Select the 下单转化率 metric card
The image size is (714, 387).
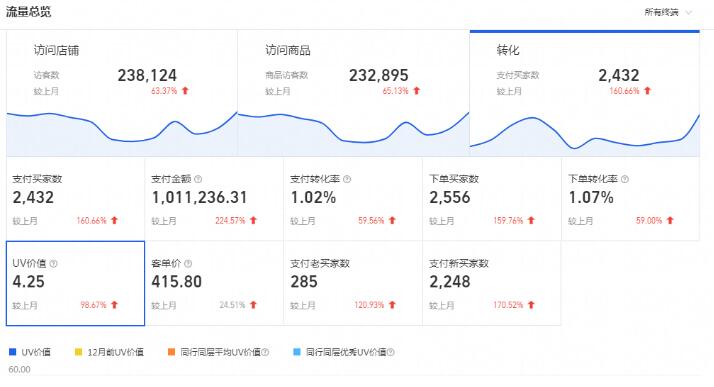[631, 199]
